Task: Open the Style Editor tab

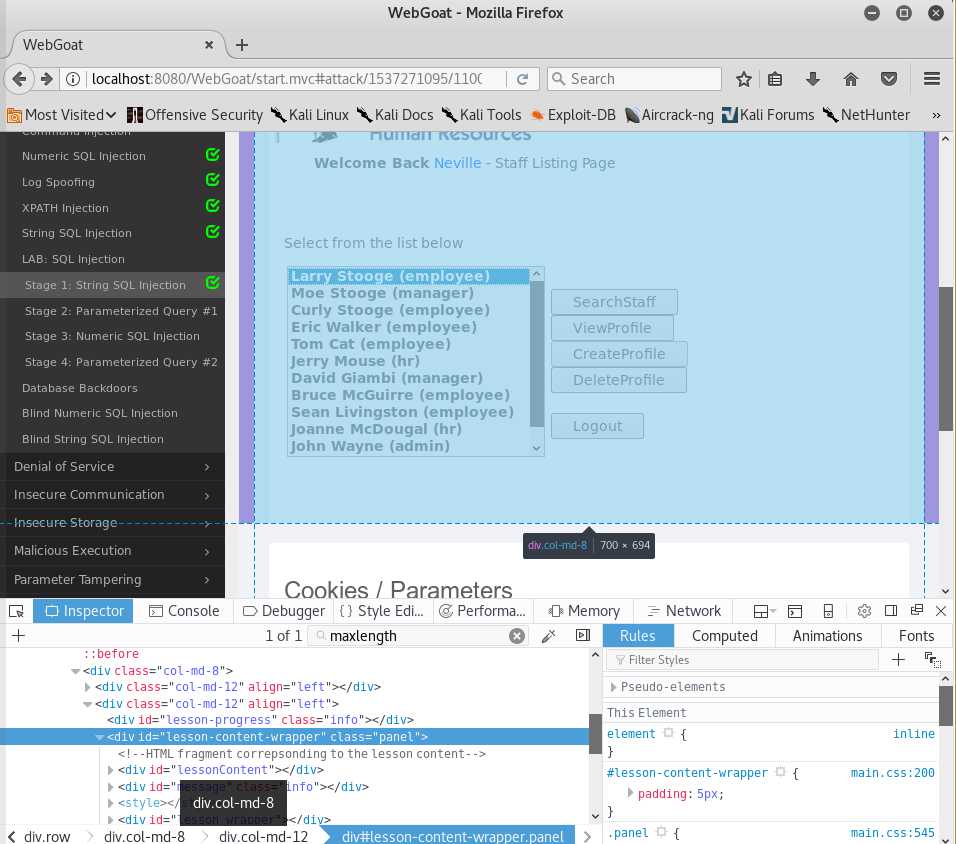Action: (x=382, y=611)
